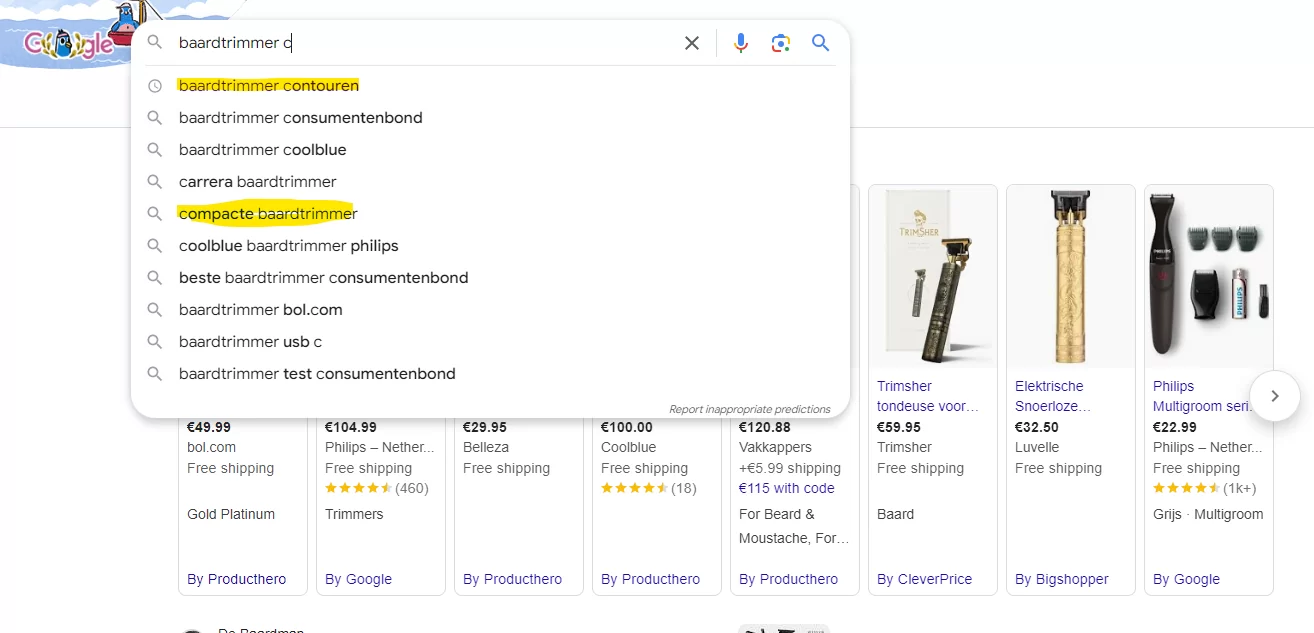This screenshot has height=633, width=1314.
Task: Click the '+€5.99 shipping' text
Action: [789, 468]
